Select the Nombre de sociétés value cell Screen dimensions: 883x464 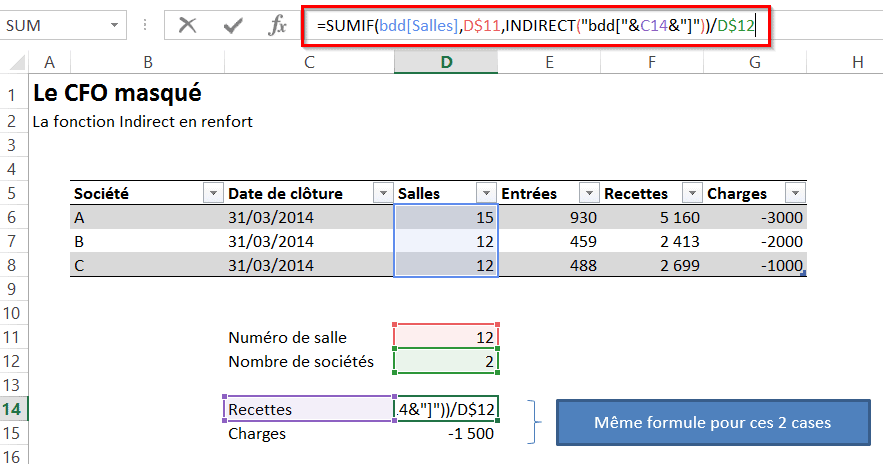coord(446,361)
